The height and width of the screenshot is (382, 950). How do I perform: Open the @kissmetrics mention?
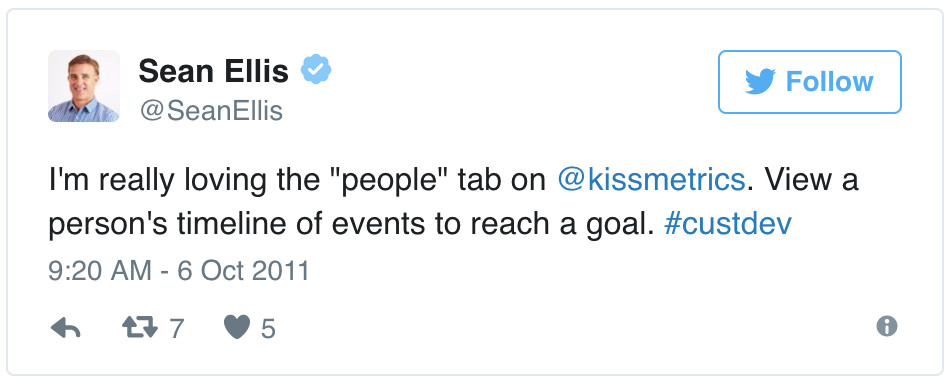pos(650,180)
